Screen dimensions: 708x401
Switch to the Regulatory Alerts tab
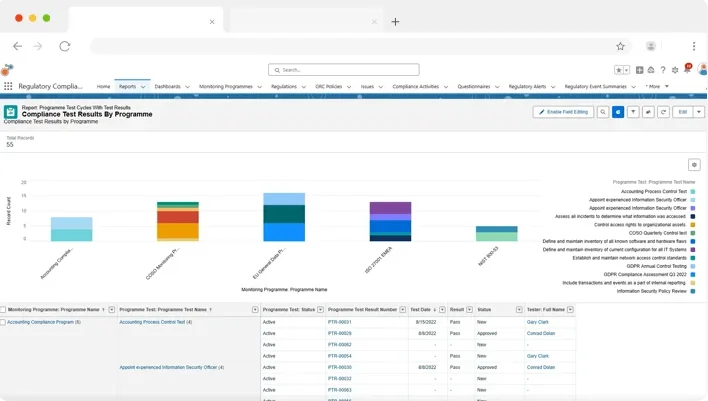coord(527,87)
